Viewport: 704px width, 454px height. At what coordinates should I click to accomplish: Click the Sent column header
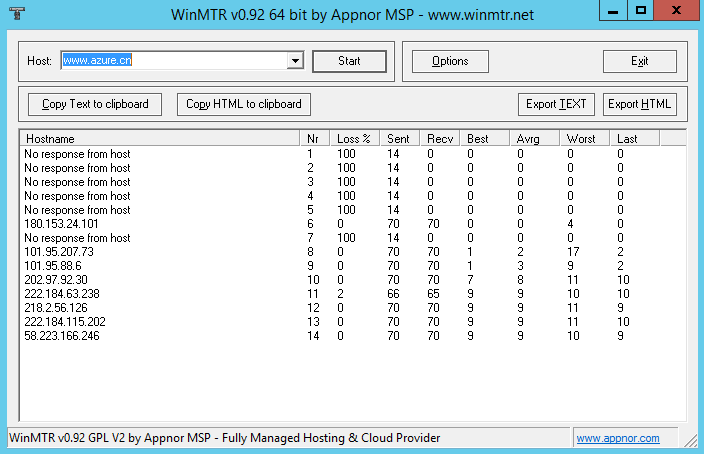[401, 138]
